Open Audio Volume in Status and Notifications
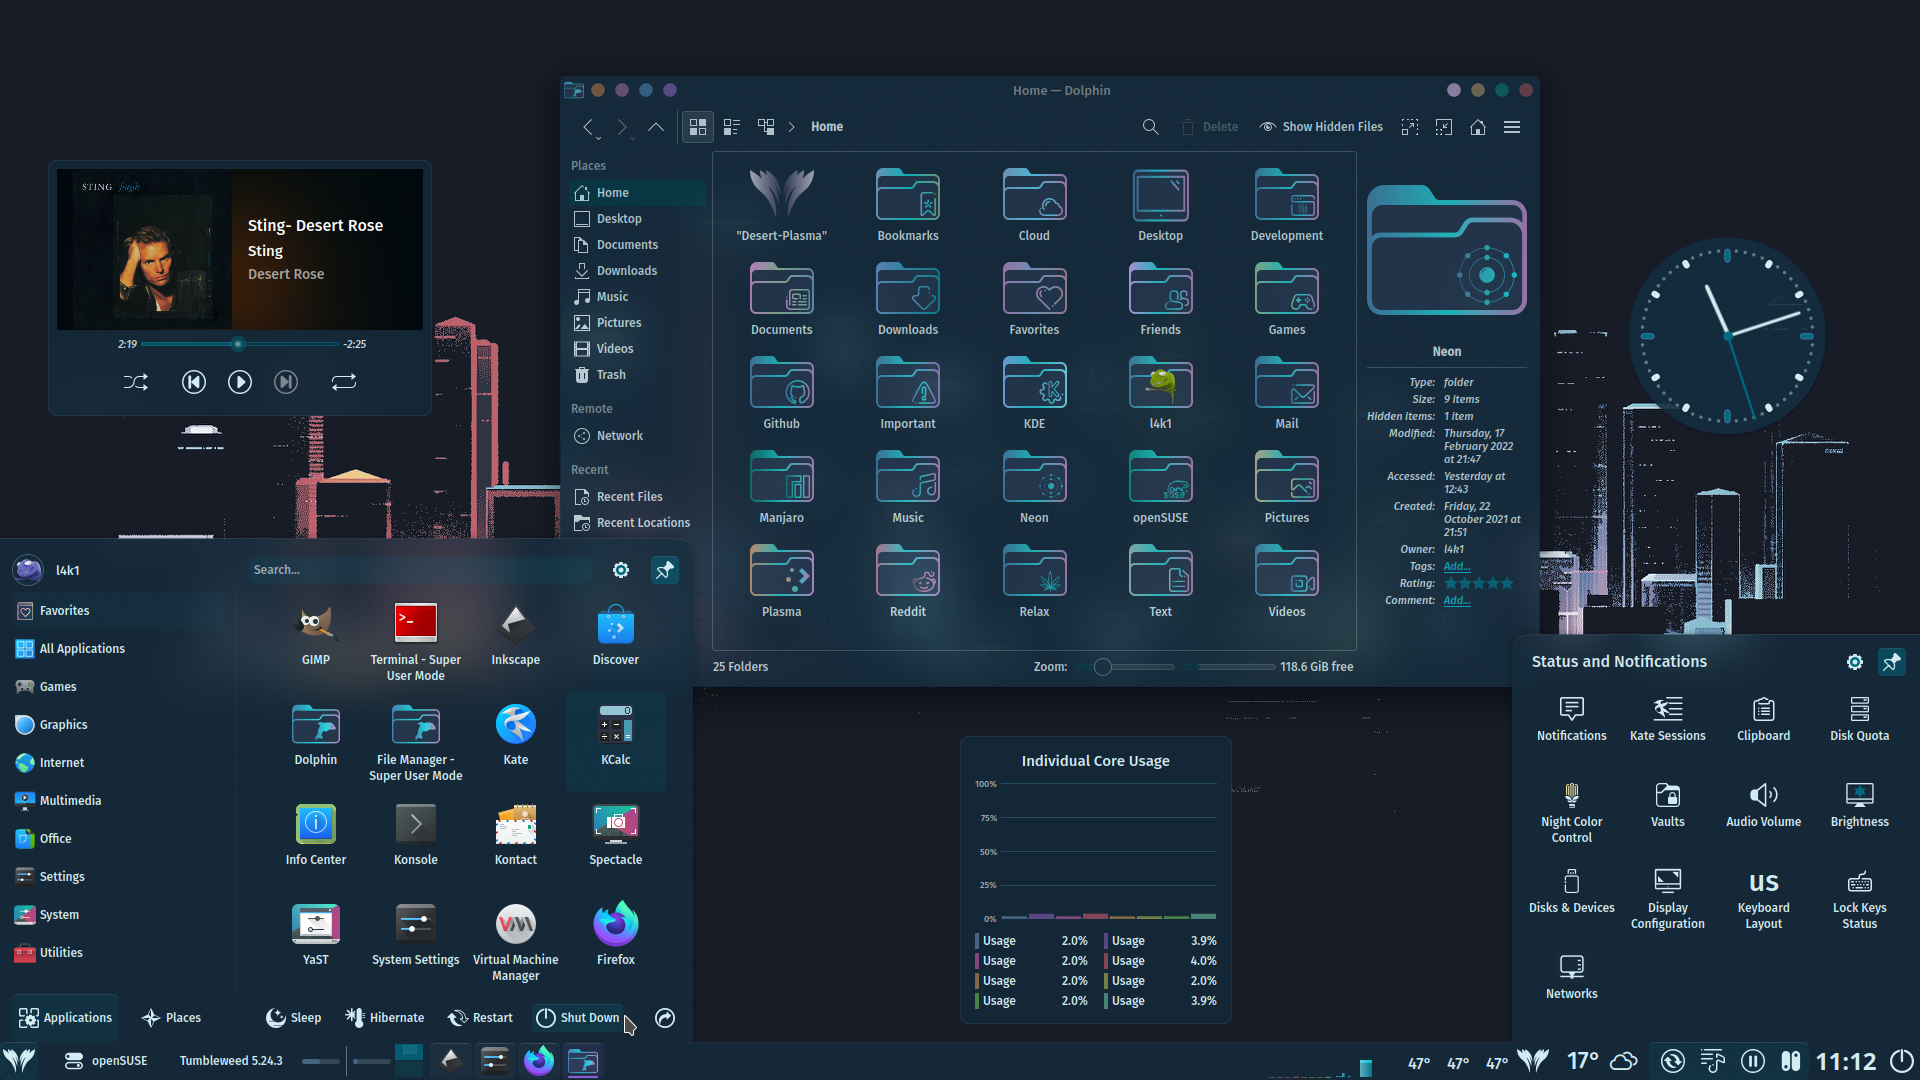The image size is (1920, 1080). pyautogui.click(x=1763, y=805)
